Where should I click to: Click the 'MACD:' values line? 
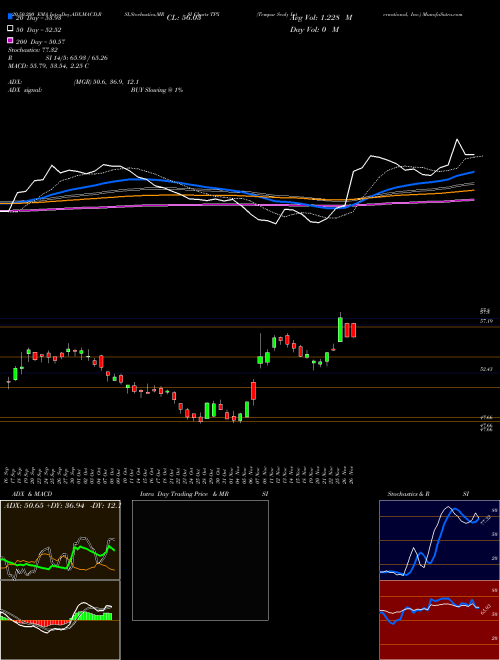tap(48, 66)
